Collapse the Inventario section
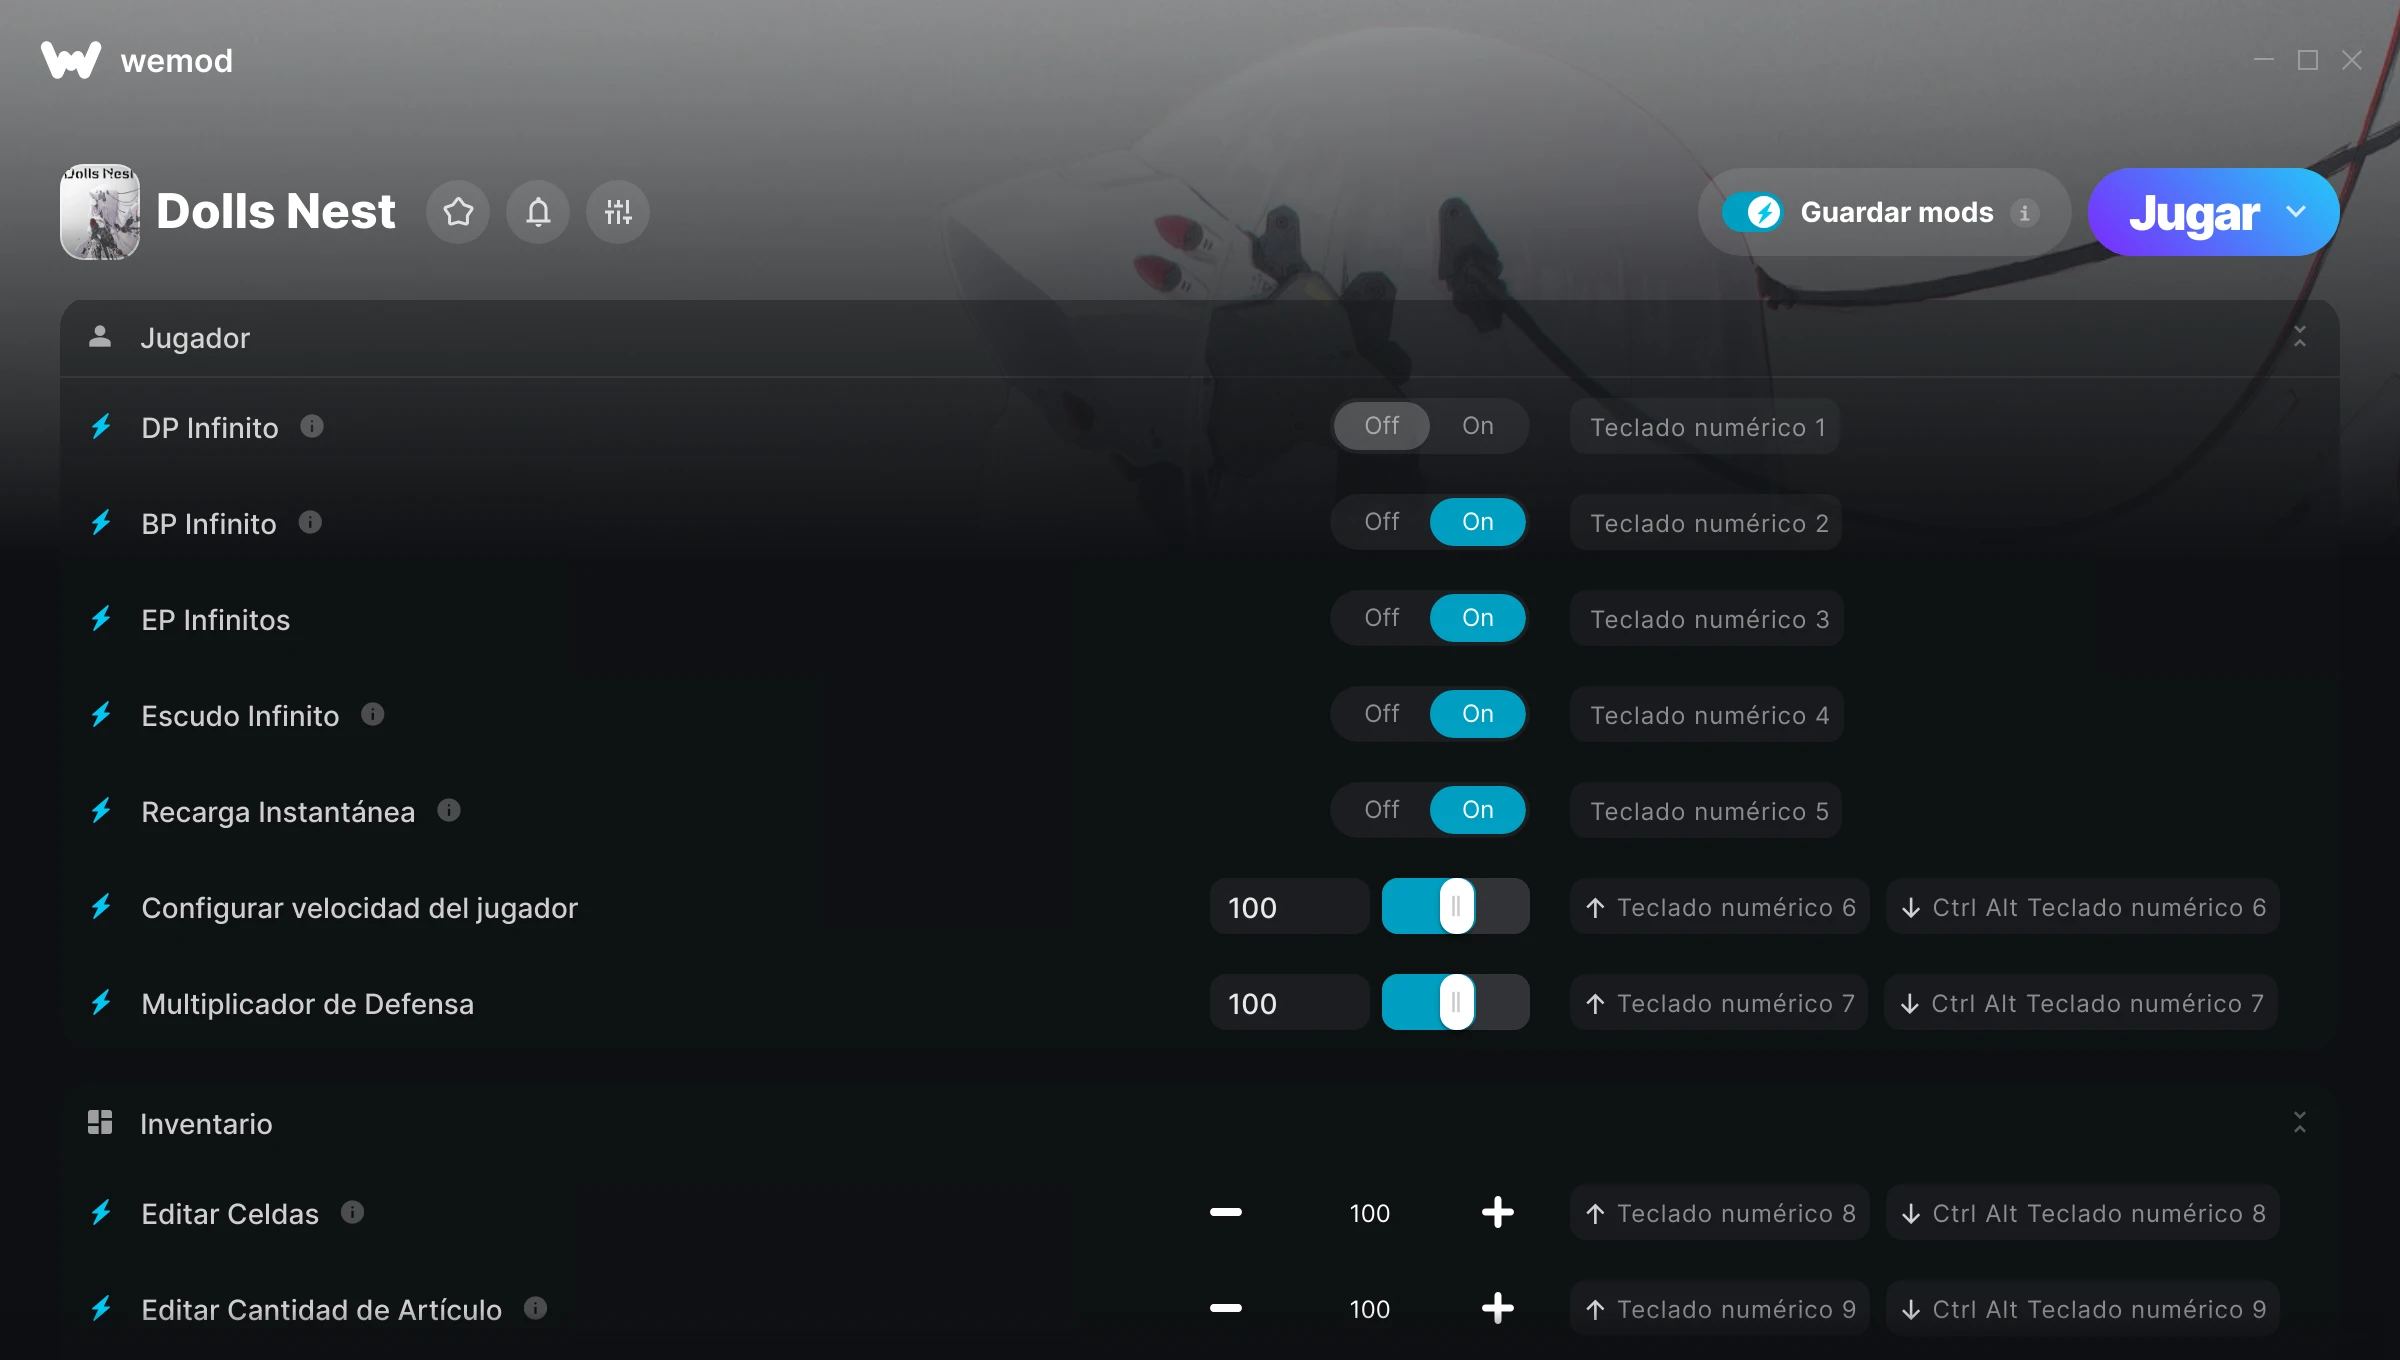The height and width of the screenshot is (1360, 2400). [x=2300, y=1122]
